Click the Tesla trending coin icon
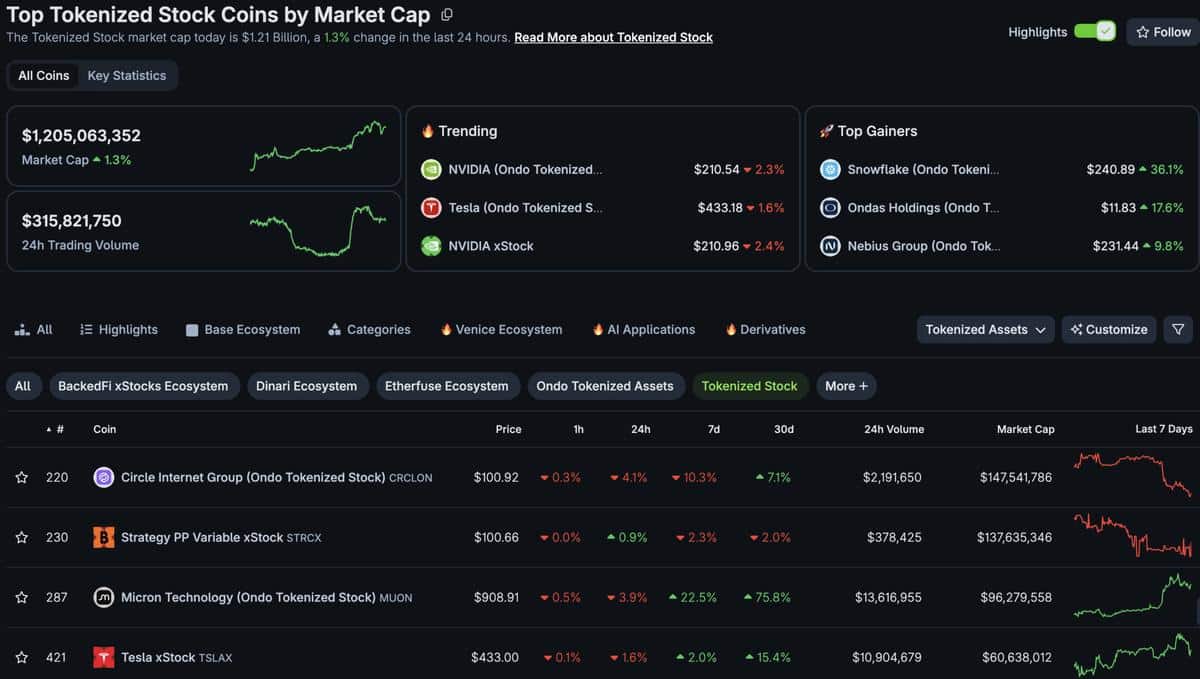Viewport: 1200px width, 679px height. point(431,208)
